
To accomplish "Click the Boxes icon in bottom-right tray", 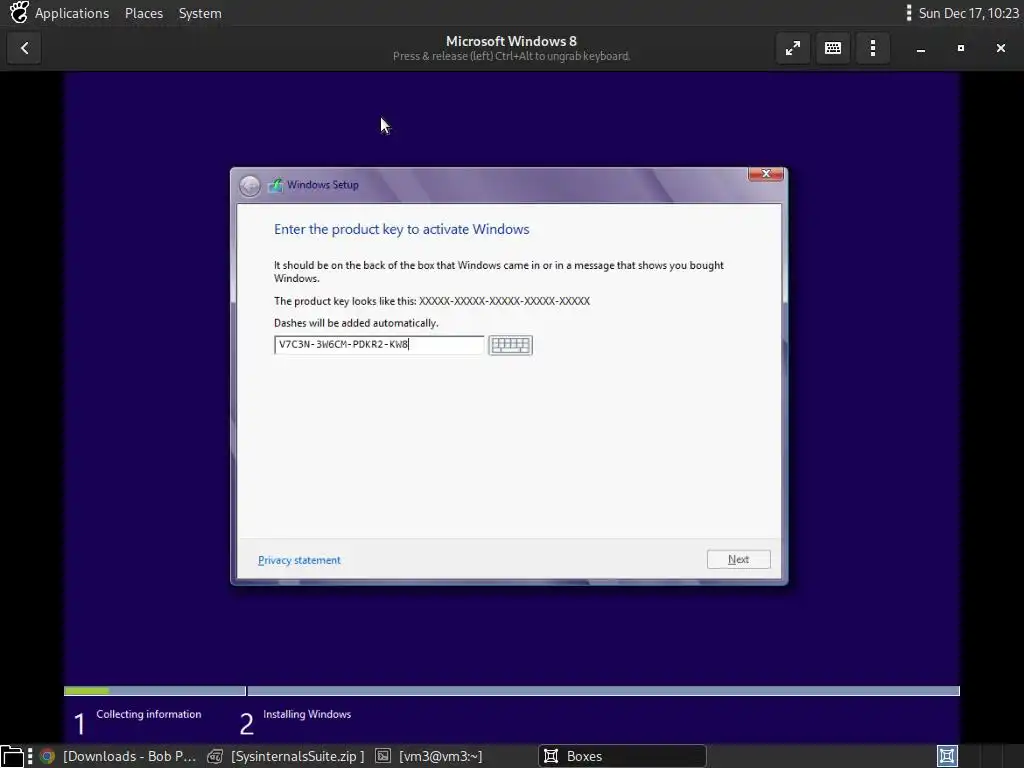I will (x=947, y=756).
